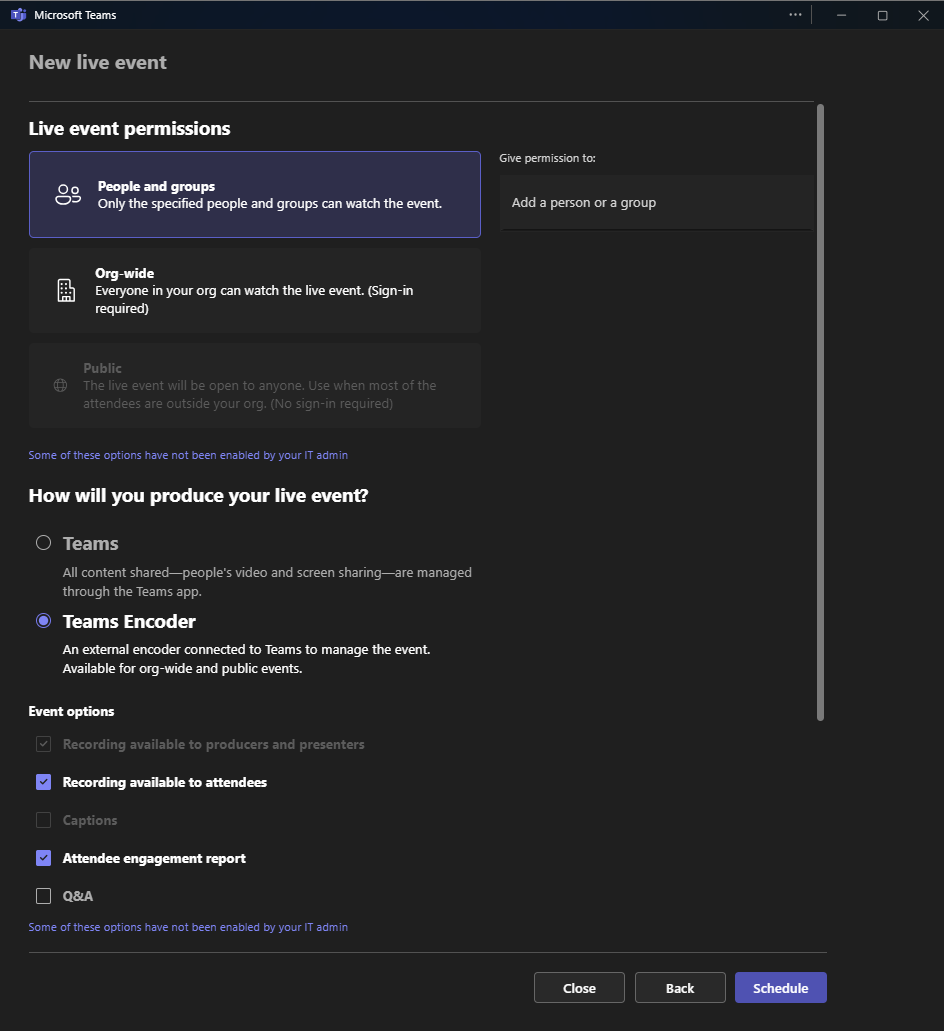944x1031 pixels.
Task: Click the People and groups icon
Action: pyautogui.click(x=68, y=195)
